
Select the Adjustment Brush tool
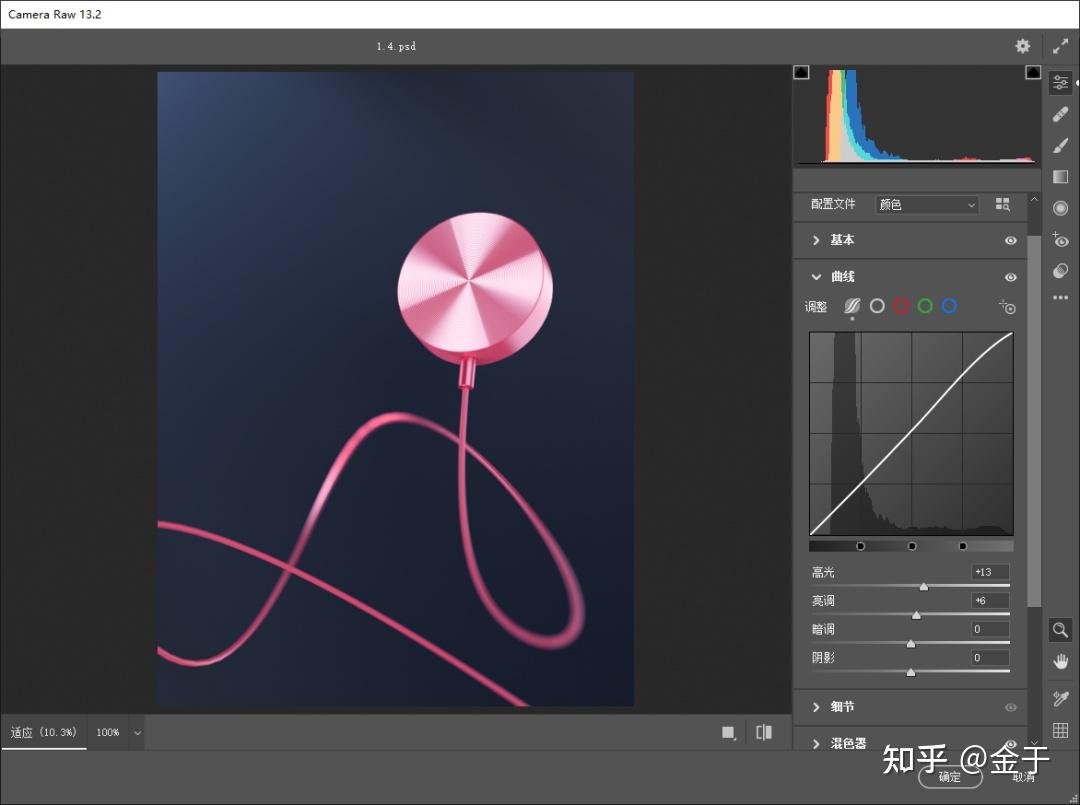[1061, 146]
